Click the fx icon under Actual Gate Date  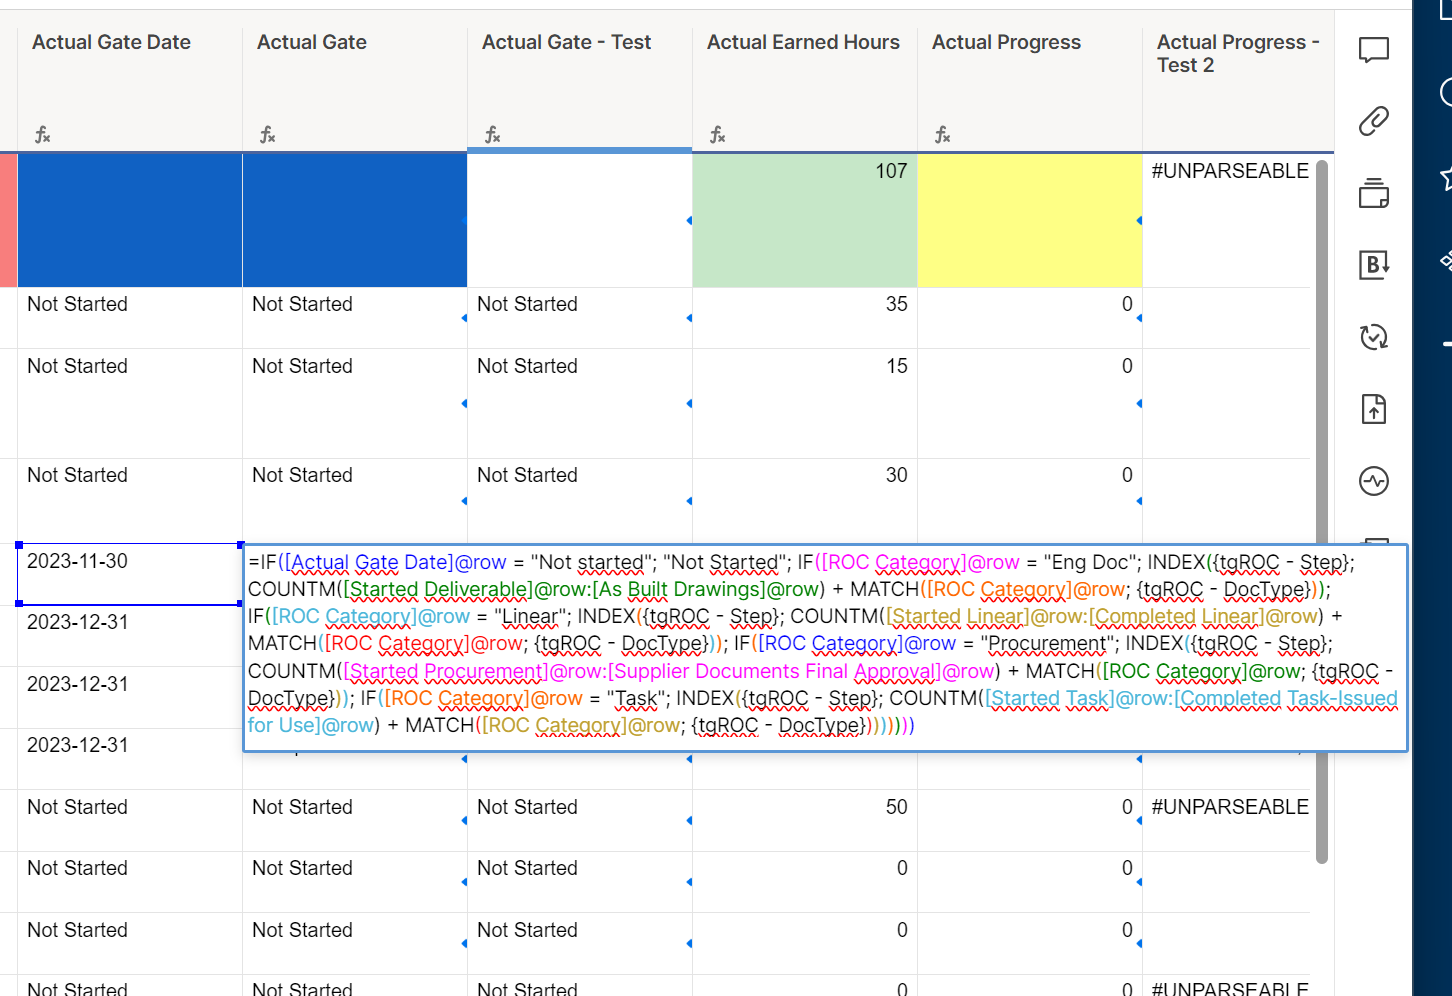(x=42, y=133)
